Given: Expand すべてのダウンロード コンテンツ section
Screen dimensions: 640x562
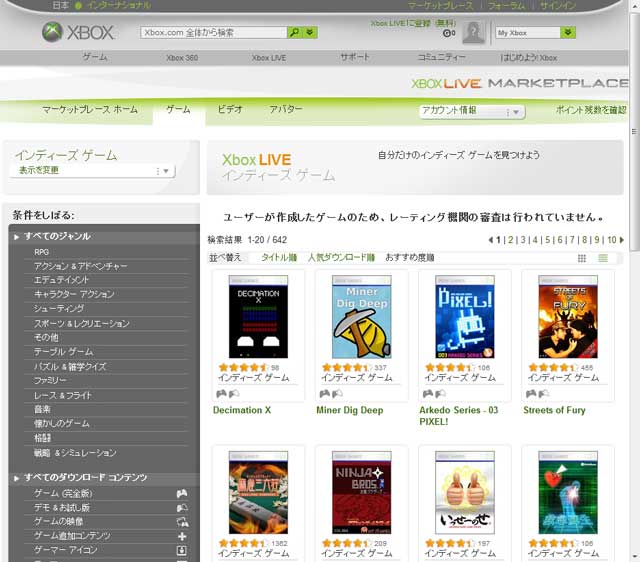Looking at the screenshot, I should pos(85,478).
